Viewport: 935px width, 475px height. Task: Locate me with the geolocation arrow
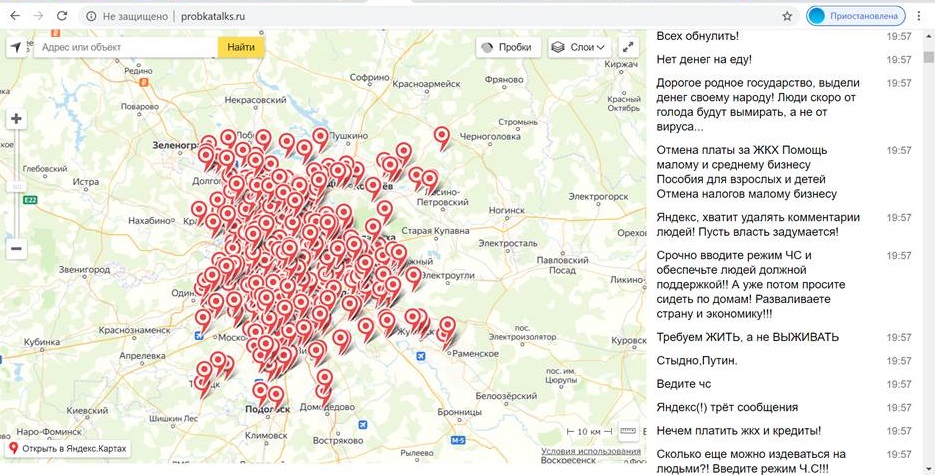[x=16, y=47]
